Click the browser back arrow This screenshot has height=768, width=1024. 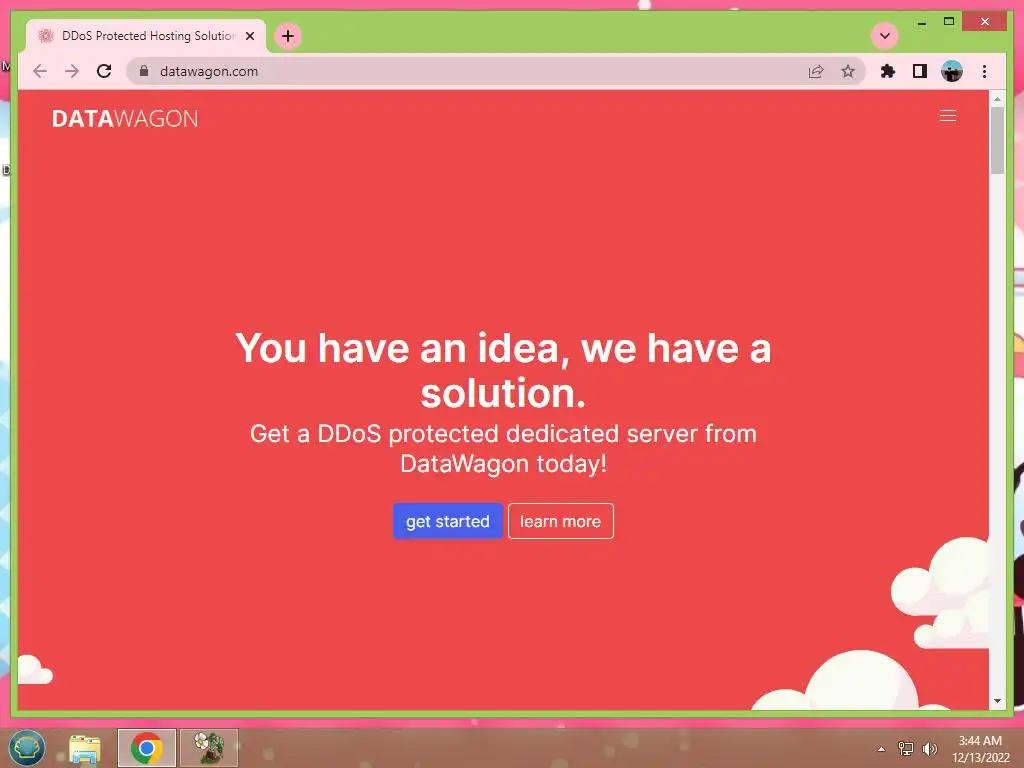[x=40, y=71]
